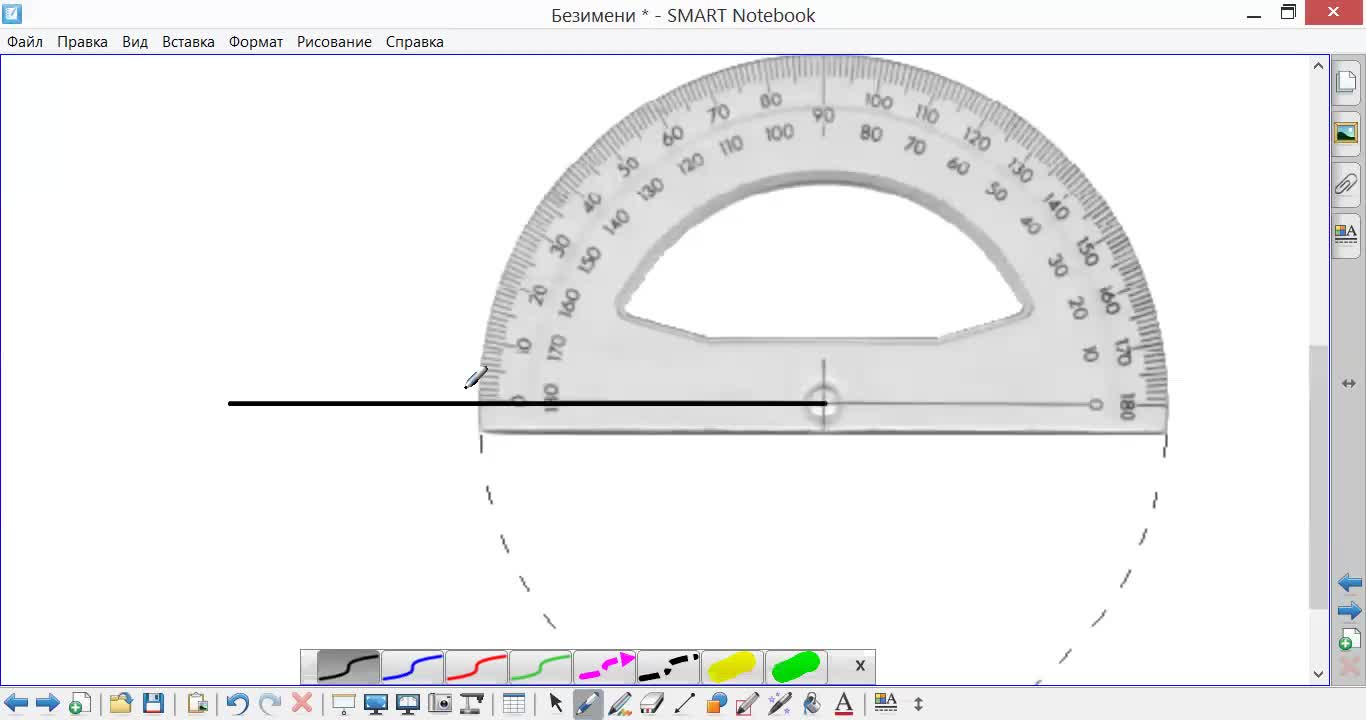Go to next page from right sidebar
The image size is (1366, 720).
pos(1349,610)
